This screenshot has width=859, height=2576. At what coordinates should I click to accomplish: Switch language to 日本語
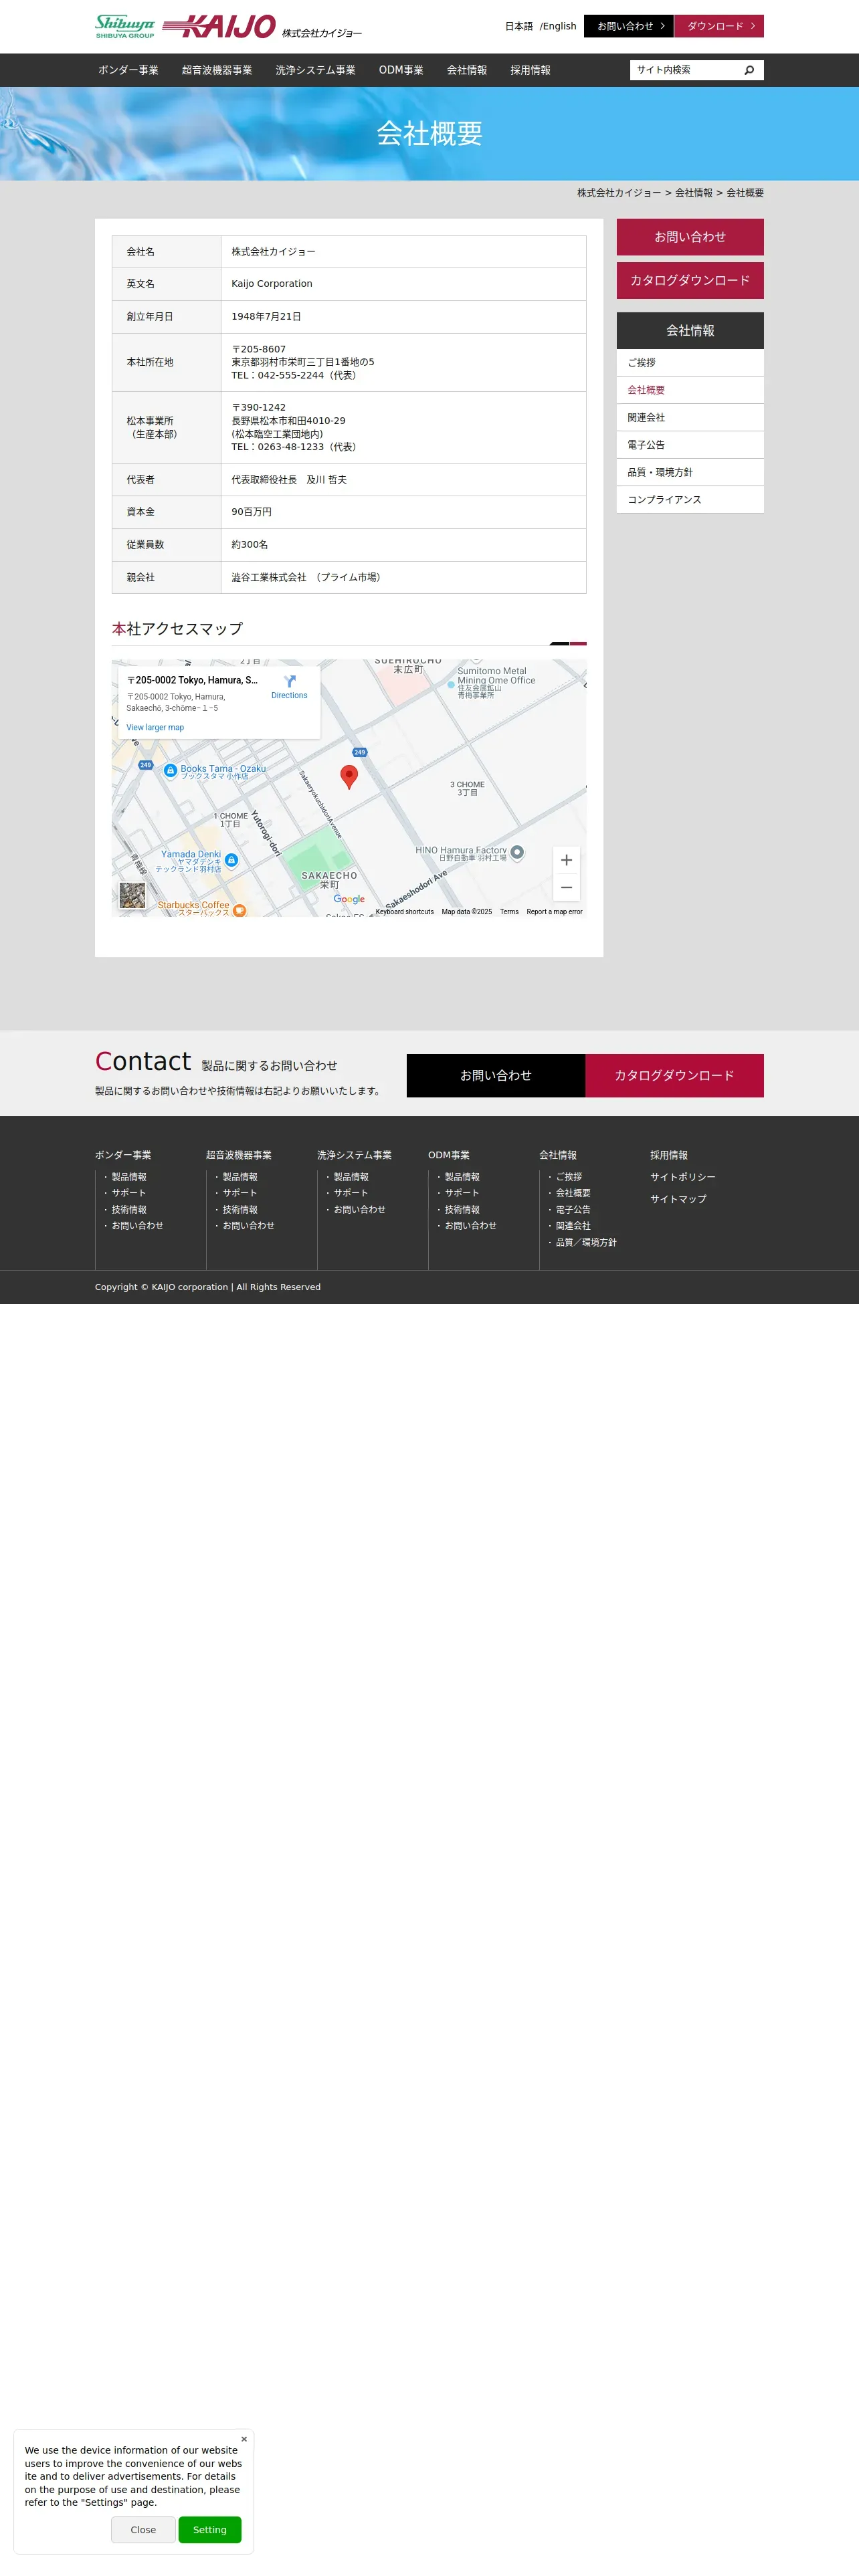(x=519, y=26)
